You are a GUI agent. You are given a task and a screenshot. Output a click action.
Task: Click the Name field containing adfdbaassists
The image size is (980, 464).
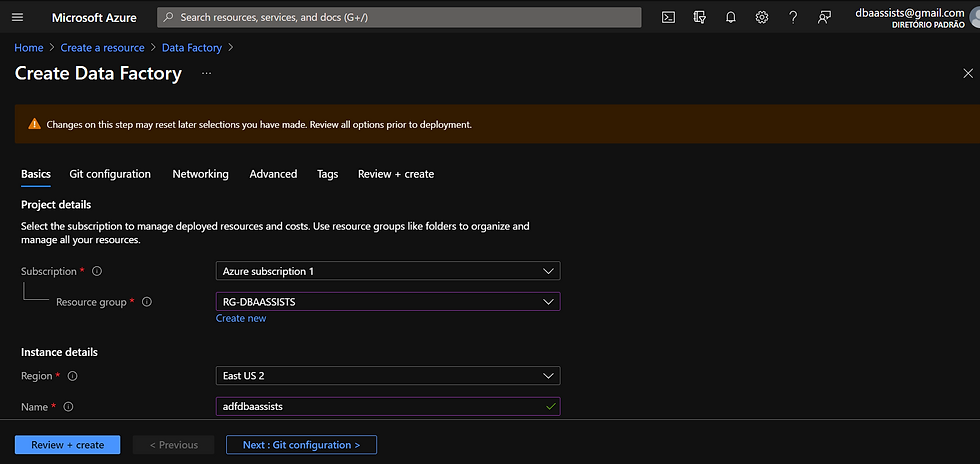pos(380,406)
